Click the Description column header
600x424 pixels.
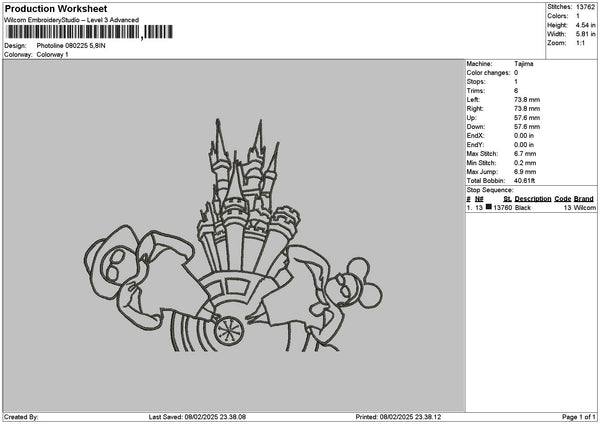[x=533, y=199]
